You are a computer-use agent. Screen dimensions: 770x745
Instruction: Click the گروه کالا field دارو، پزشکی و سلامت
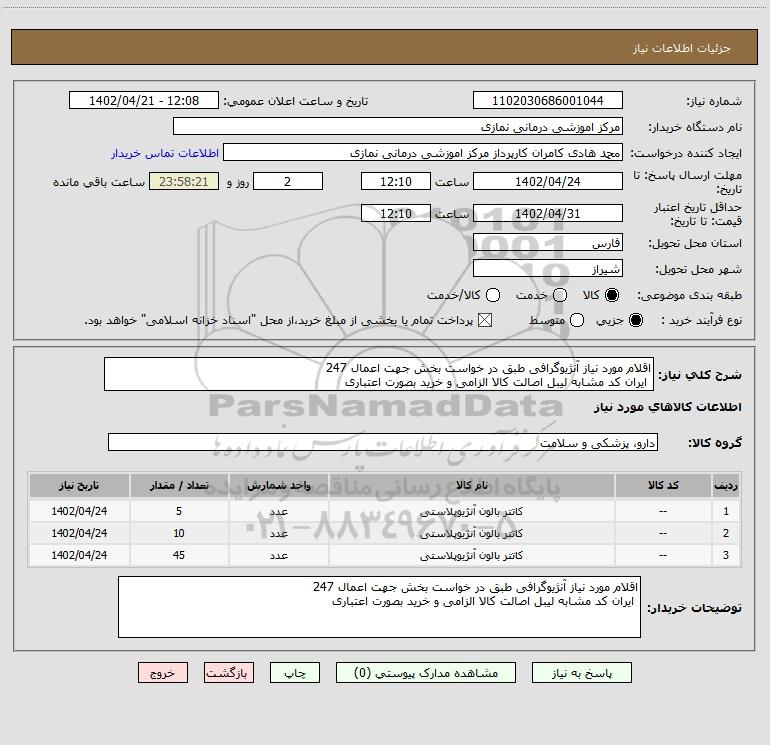(x=383, y=442)
